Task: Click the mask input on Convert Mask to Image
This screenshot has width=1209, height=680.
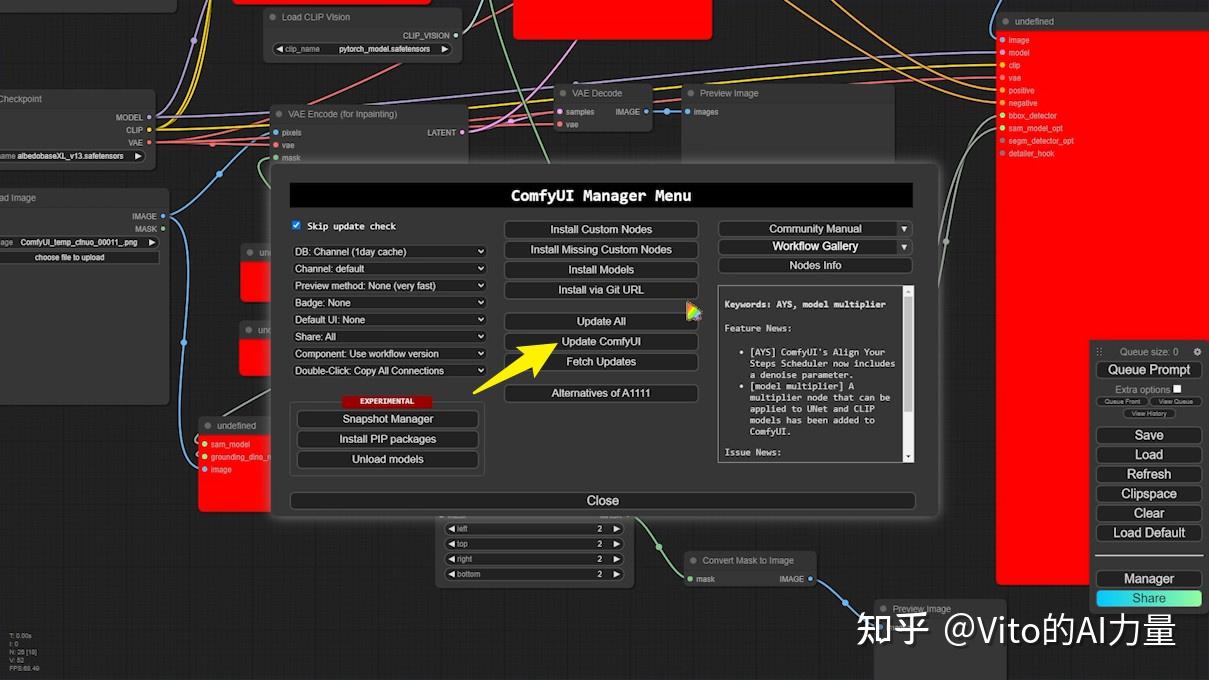Action: click(690, 578)
